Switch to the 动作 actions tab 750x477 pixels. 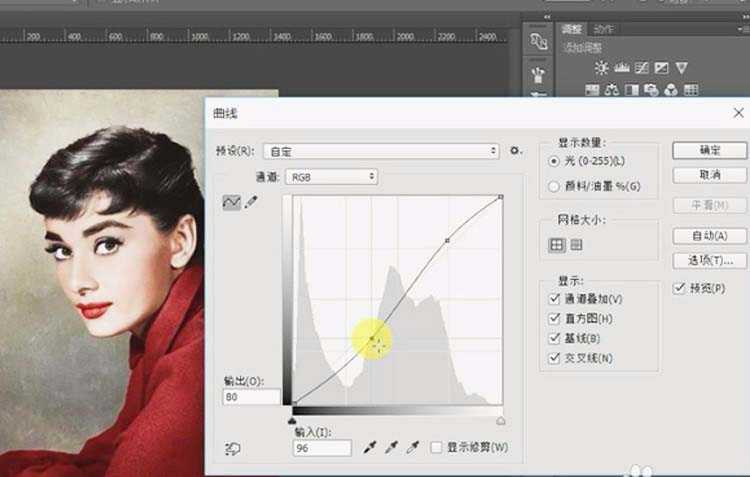(603, 29)
